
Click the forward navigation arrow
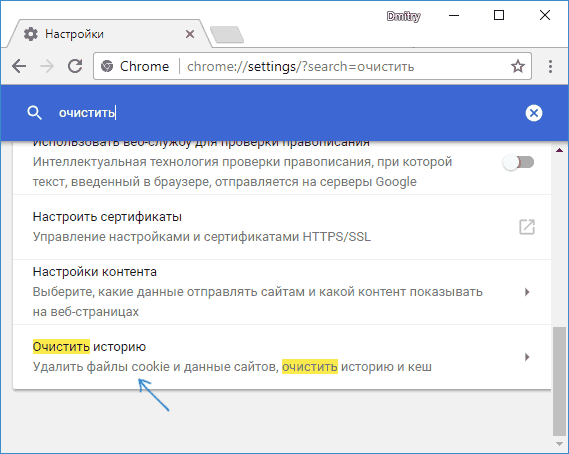(x=47, y=66)
